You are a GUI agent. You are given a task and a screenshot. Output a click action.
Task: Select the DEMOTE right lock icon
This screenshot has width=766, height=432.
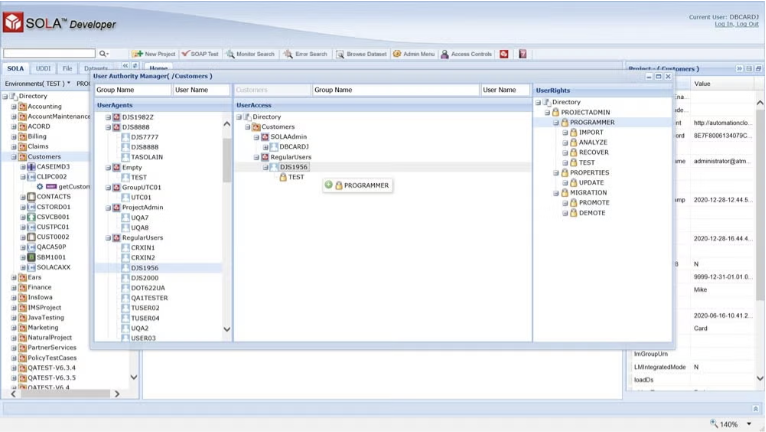(x=574, y=213)
